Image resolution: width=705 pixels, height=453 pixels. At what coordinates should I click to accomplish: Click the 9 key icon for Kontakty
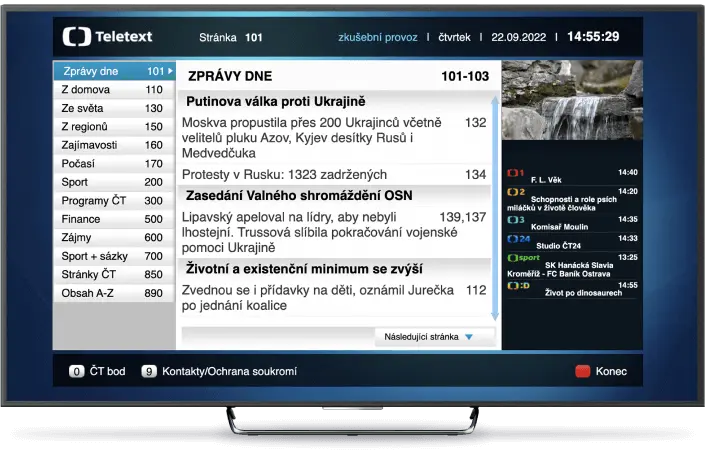coord(149,371)
